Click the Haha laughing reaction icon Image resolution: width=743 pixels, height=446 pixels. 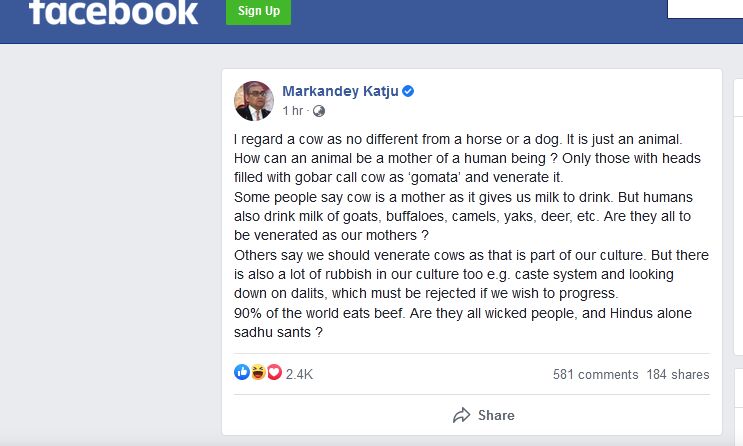pyautogui.click(x=258, y=373)
